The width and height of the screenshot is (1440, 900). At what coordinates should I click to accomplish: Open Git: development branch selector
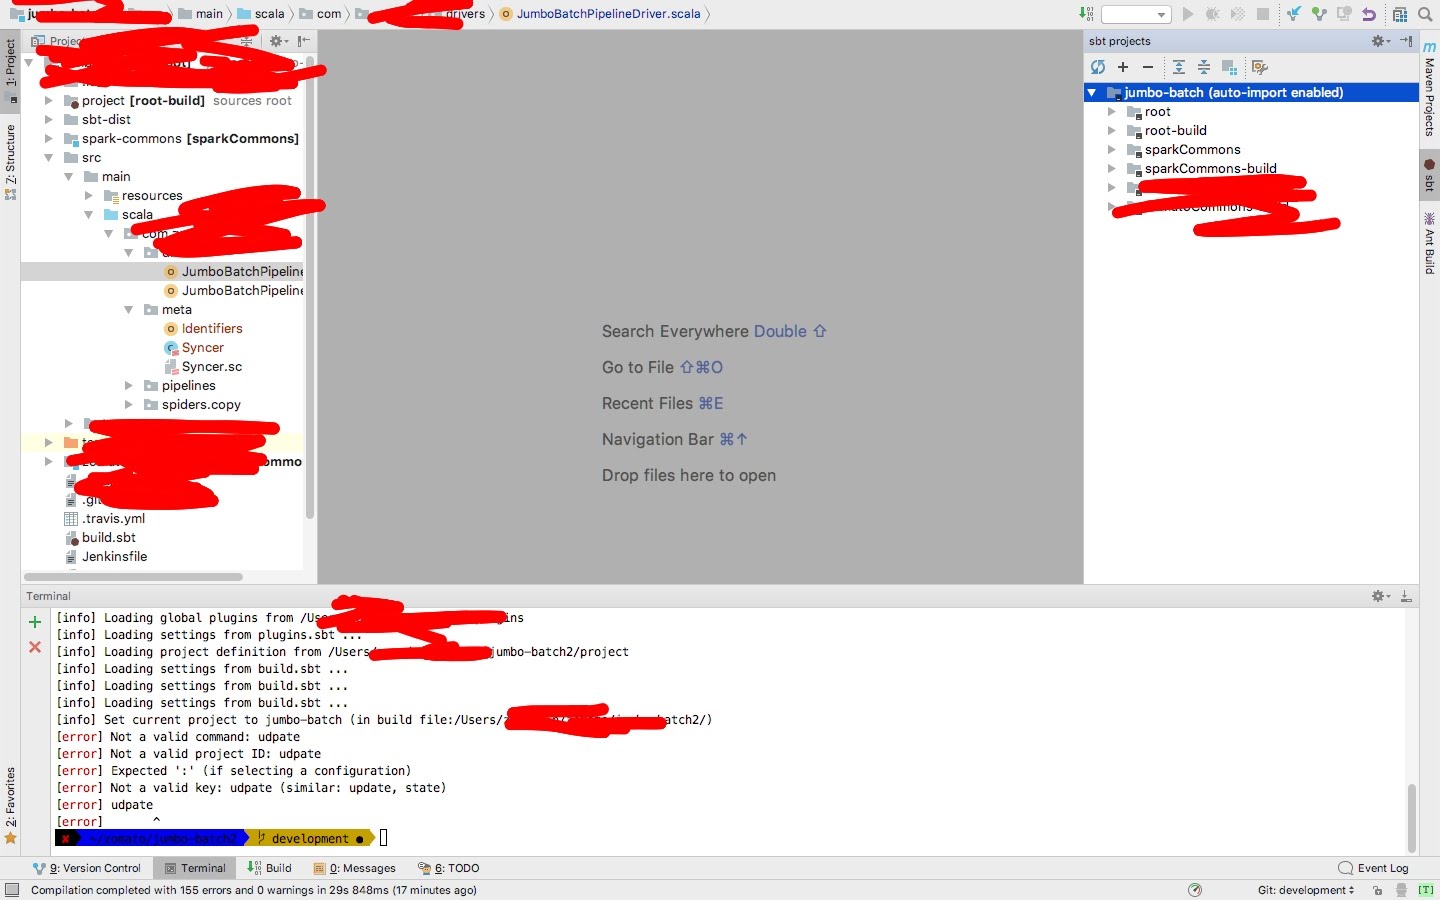point(1306,890)
